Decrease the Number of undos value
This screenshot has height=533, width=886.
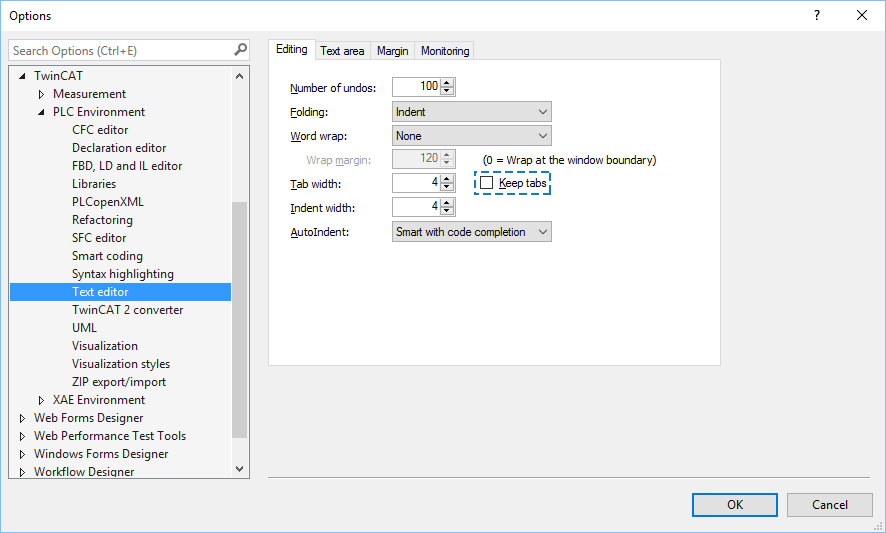pyautogui.click(x=447, y=90)
